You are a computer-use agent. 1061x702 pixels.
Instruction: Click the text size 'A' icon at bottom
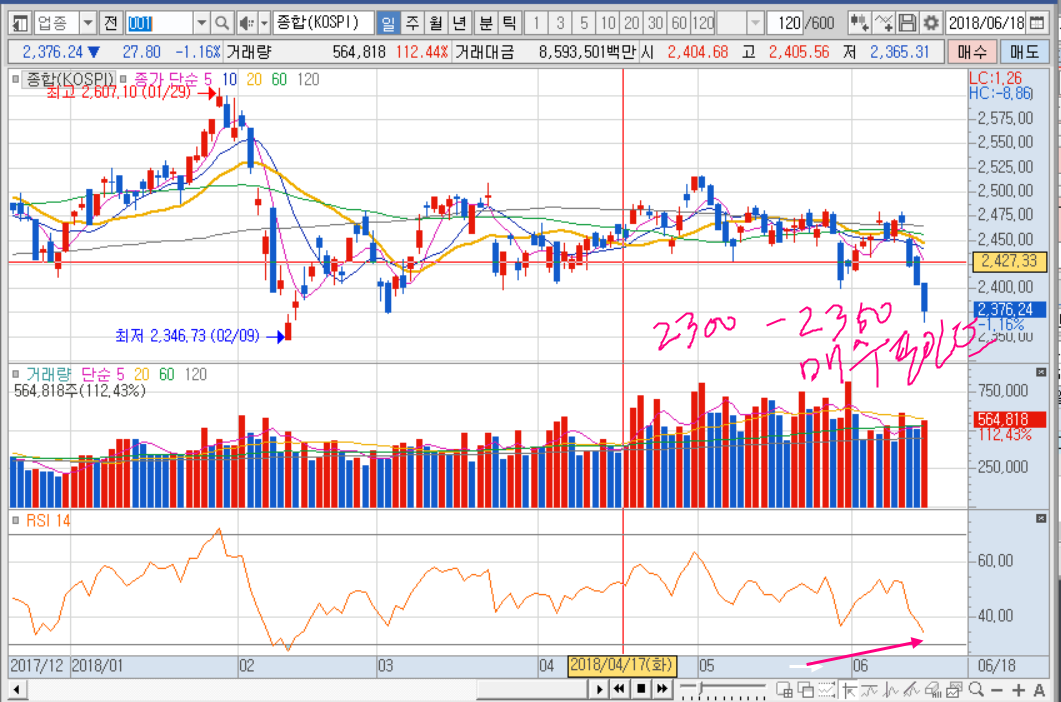1039,689
